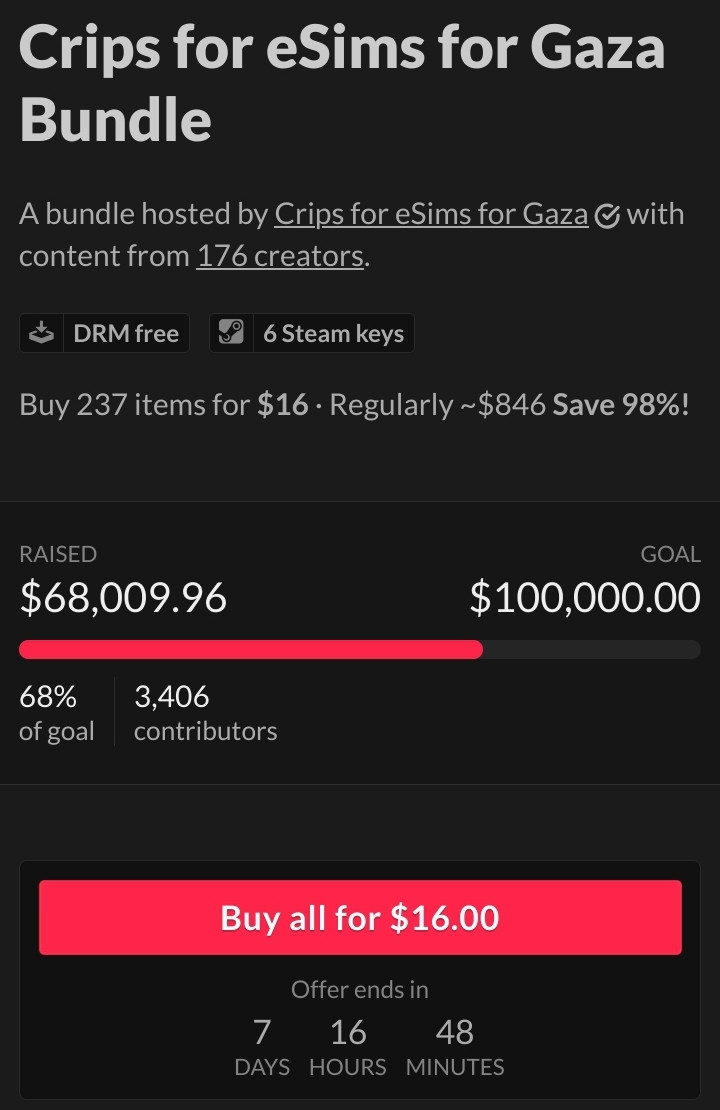Image resolution: width=720 pixels, height=1110 pixels.
Task: Open the 176 creators link
Action: pos(280,256)
